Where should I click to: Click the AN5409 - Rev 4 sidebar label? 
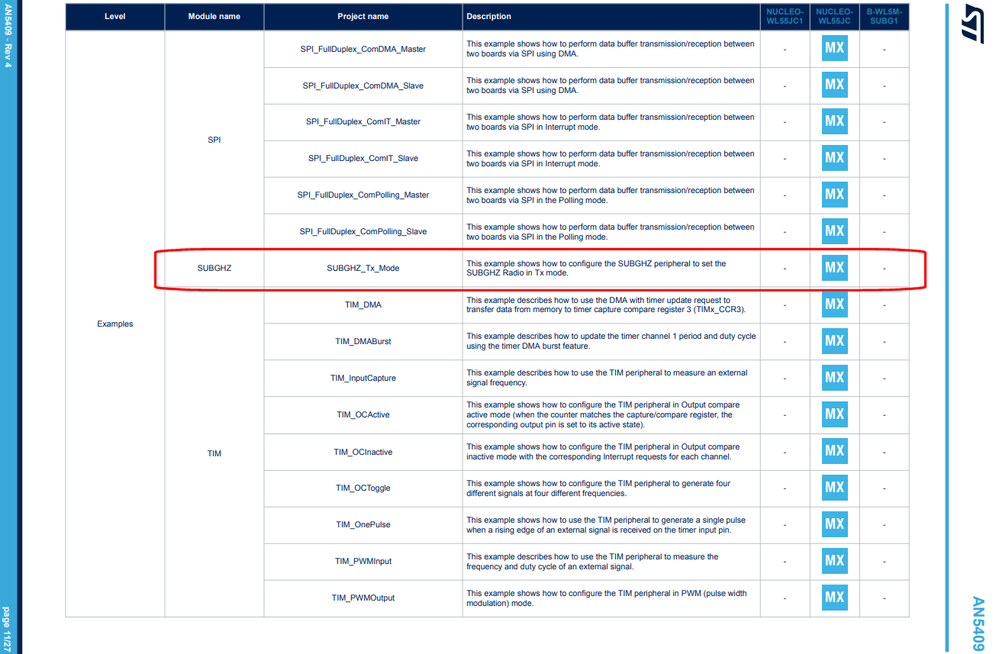[x=8, y=34]
